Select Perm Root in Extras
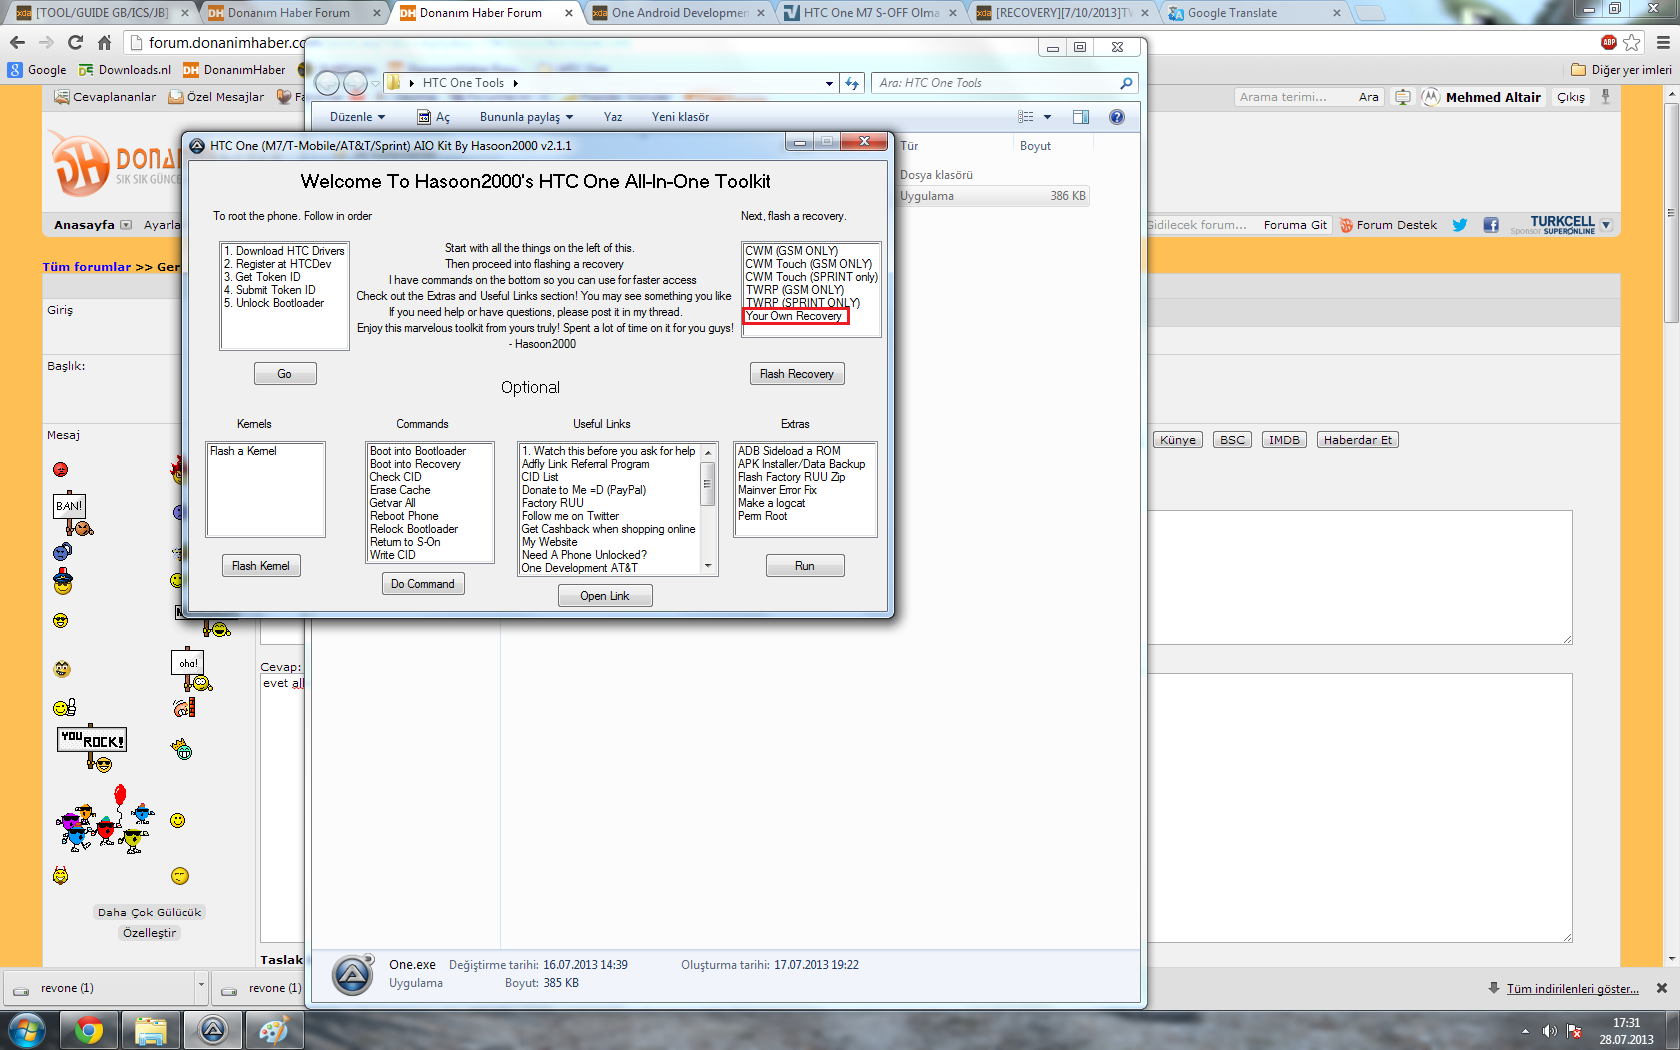The image size is (1680, 1050). 762,516
